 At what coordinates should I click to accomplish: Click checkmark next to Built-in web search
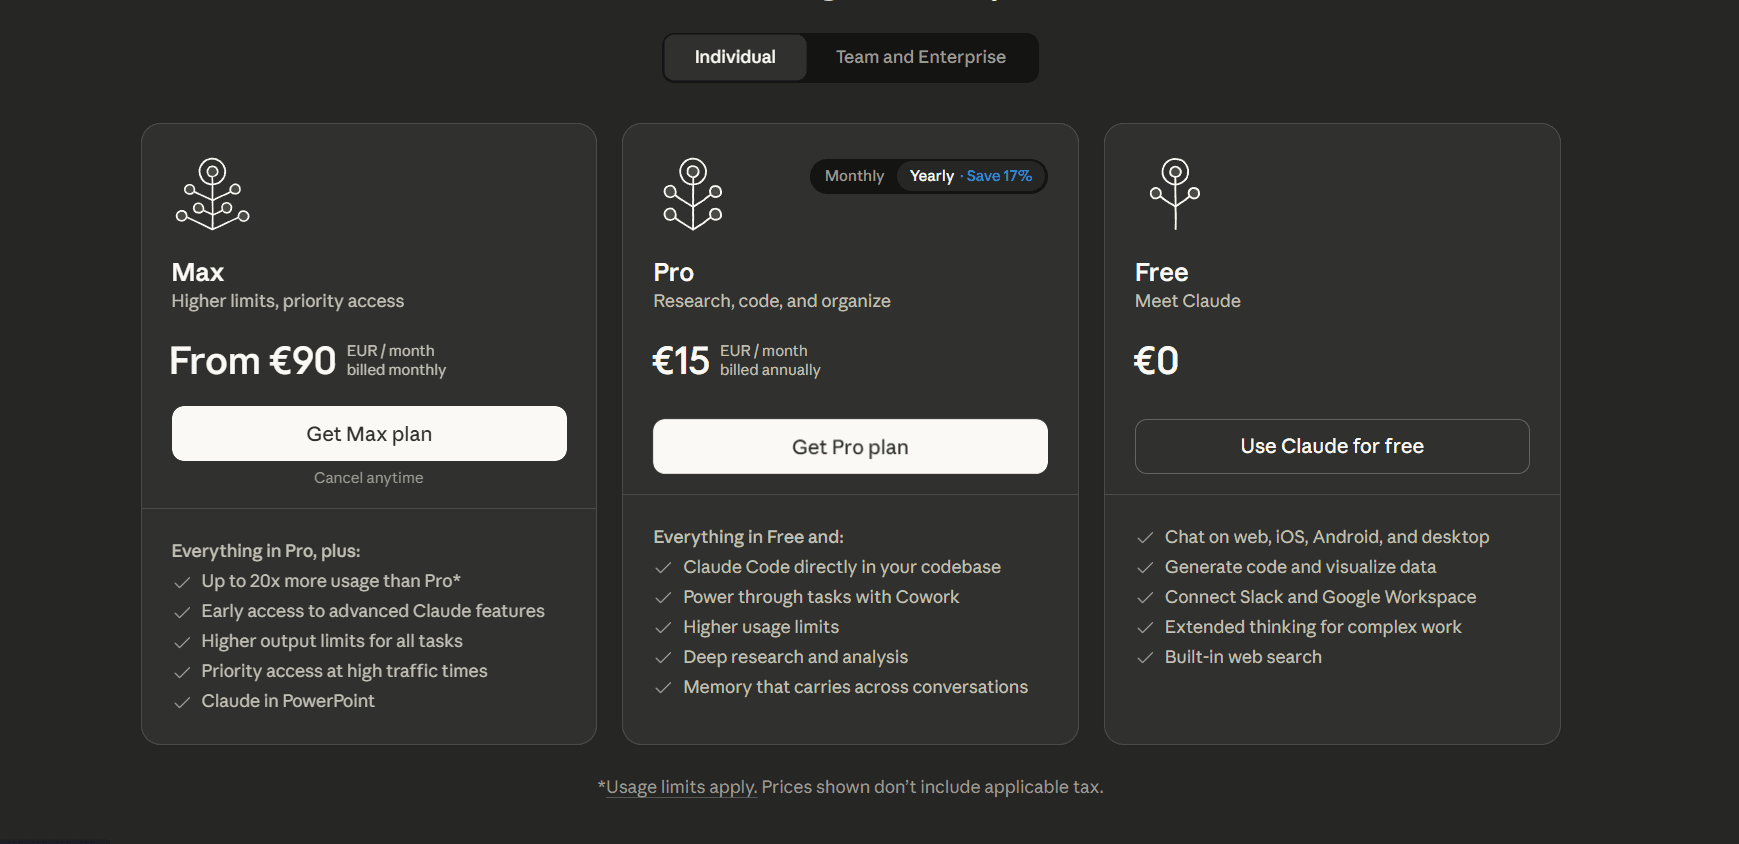[x=1145, y=658]
